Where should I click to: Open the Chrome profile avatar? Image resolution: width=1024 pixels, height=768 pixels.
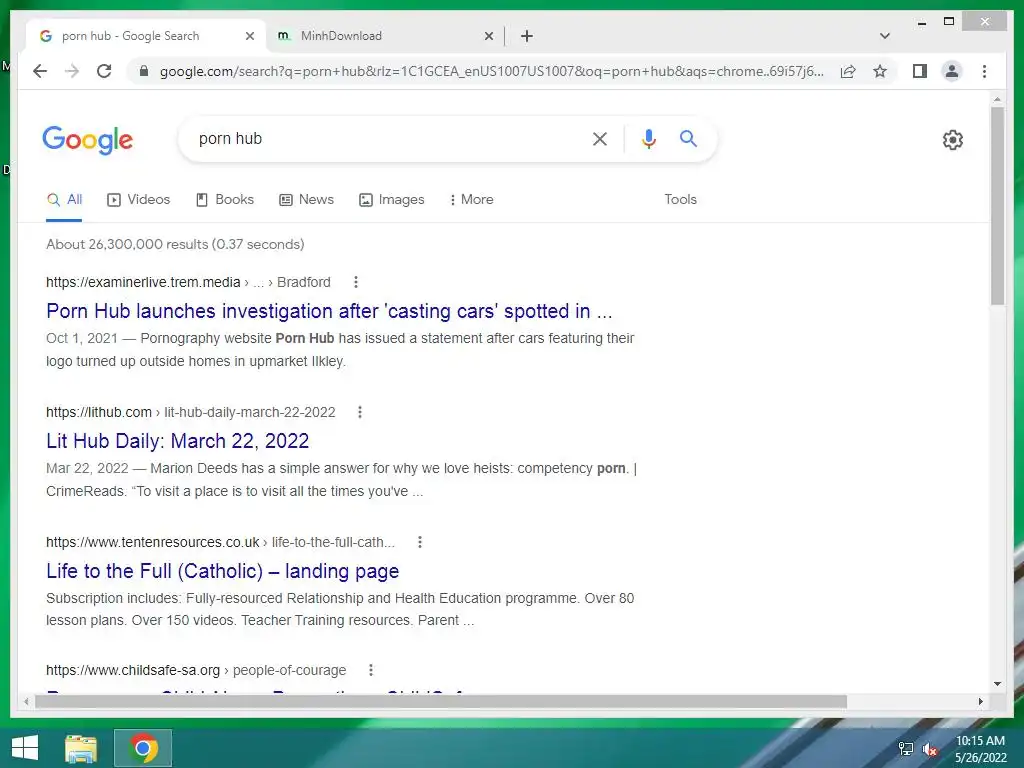(952, 71)
